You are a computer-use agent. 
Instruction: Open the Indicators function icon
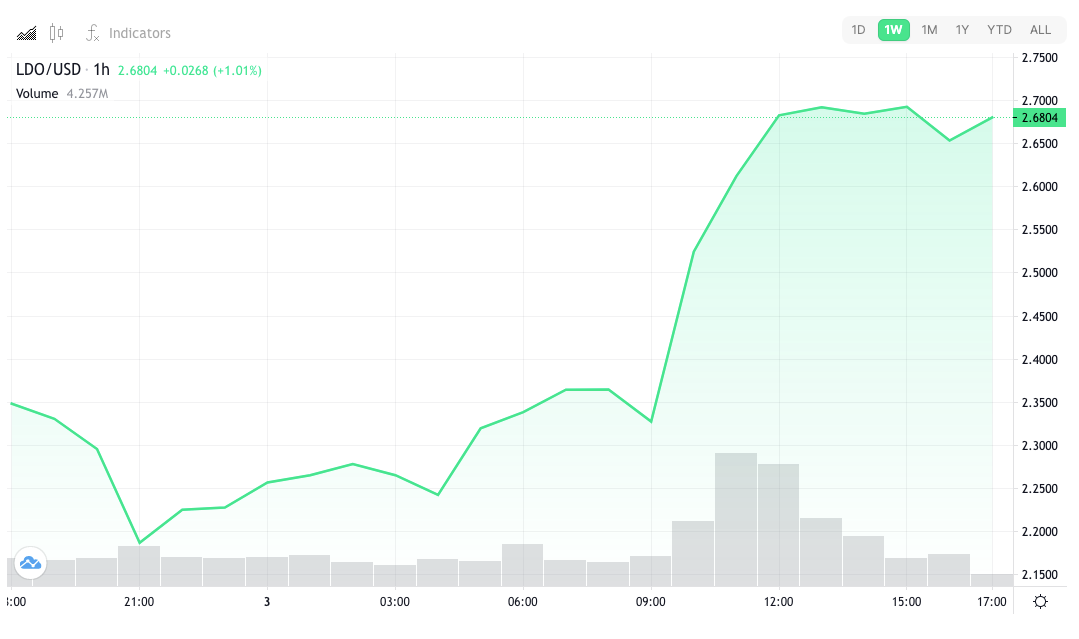click(x=92, y=32)
